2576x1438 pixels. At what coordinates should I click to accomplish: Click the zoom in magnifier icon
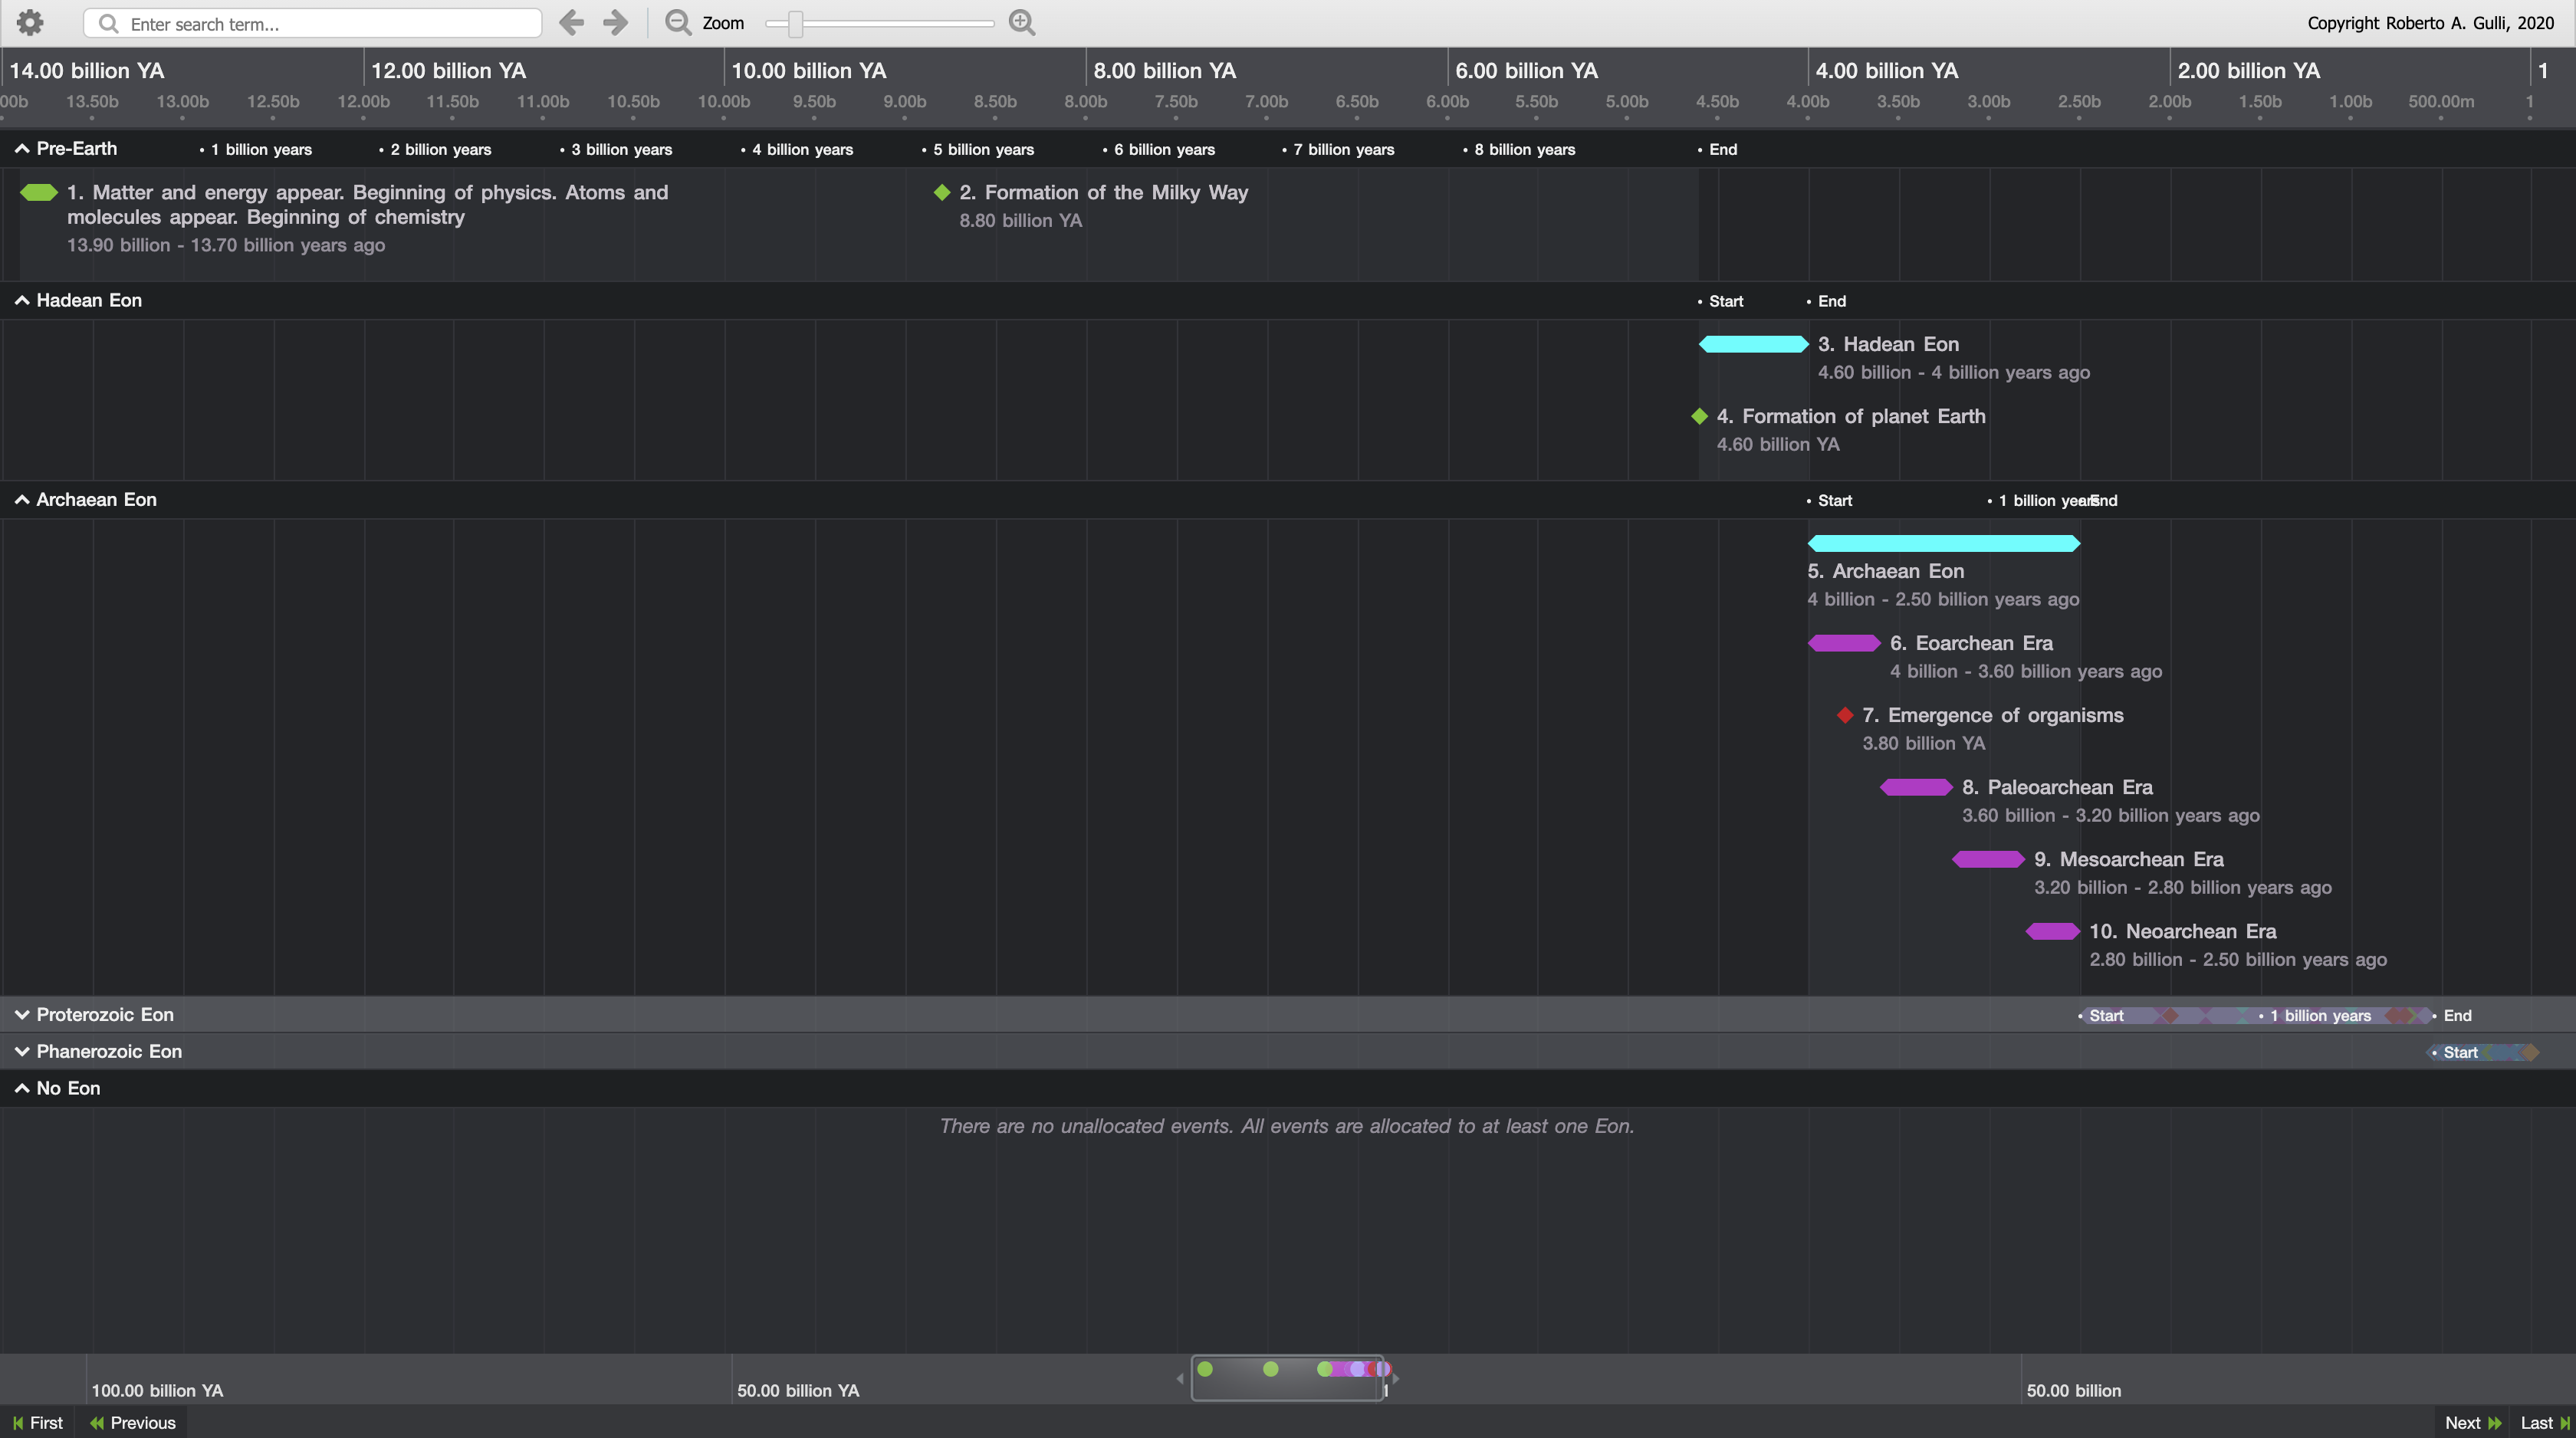click(1021, 23)
